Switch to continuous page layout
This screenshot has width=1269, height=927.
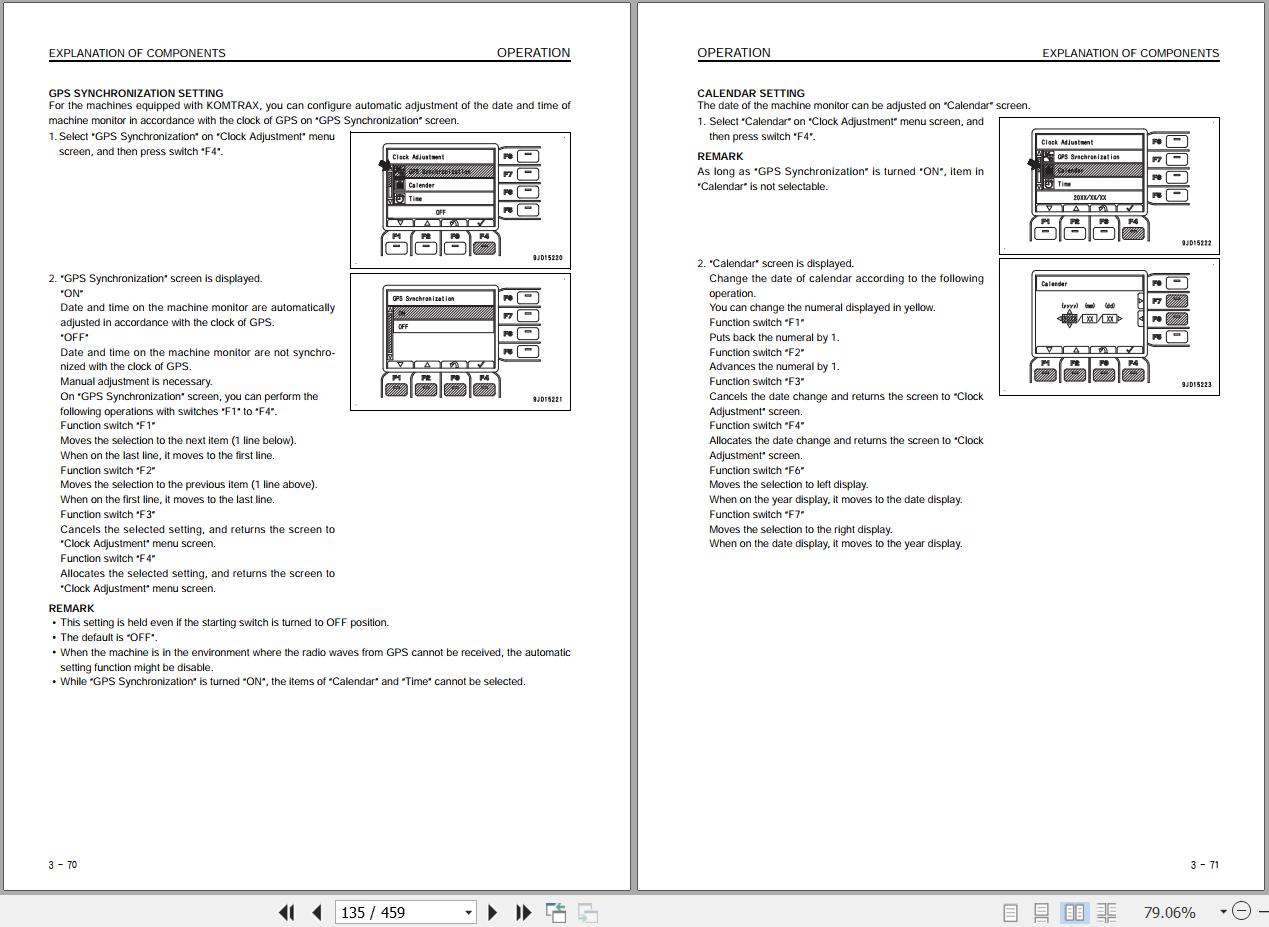(x=1041, y=912)
